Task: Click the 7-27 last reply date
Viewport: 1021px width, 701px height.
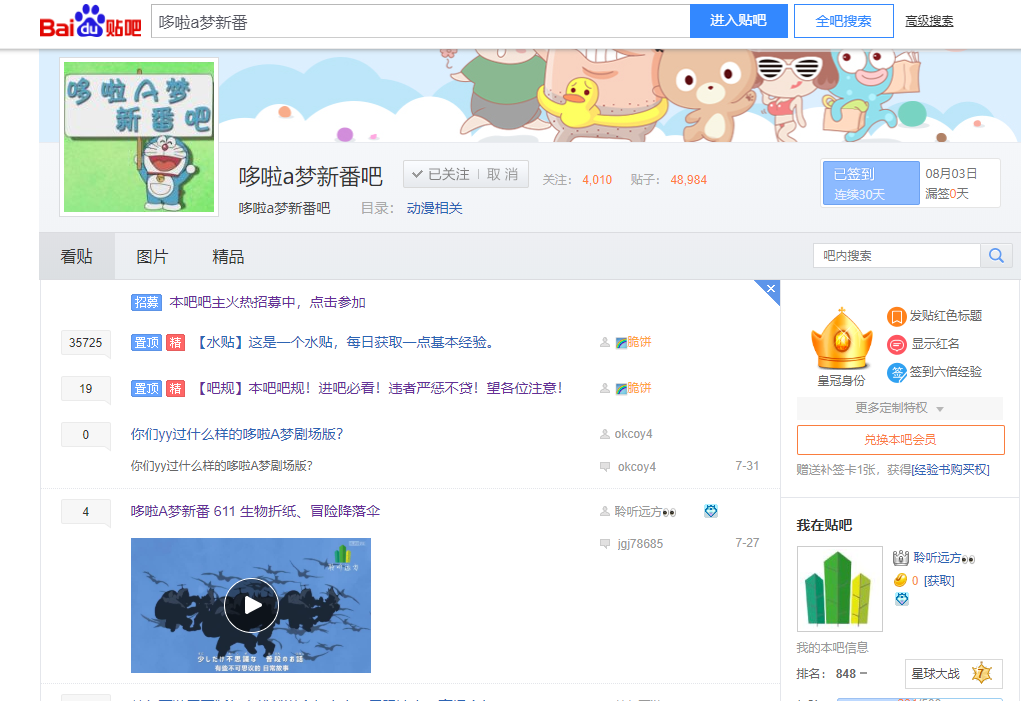Action: coord(747,543)
